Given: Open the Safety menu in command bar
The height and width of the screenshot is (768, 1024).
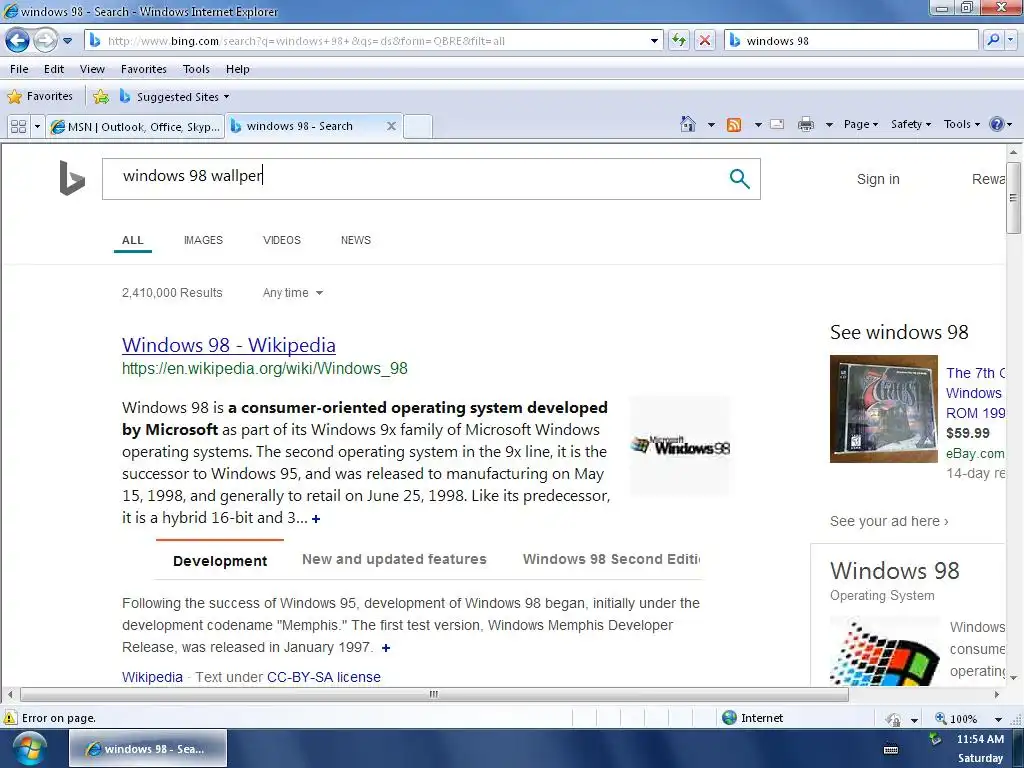Looking at the screenshot, I should point(911,124).
